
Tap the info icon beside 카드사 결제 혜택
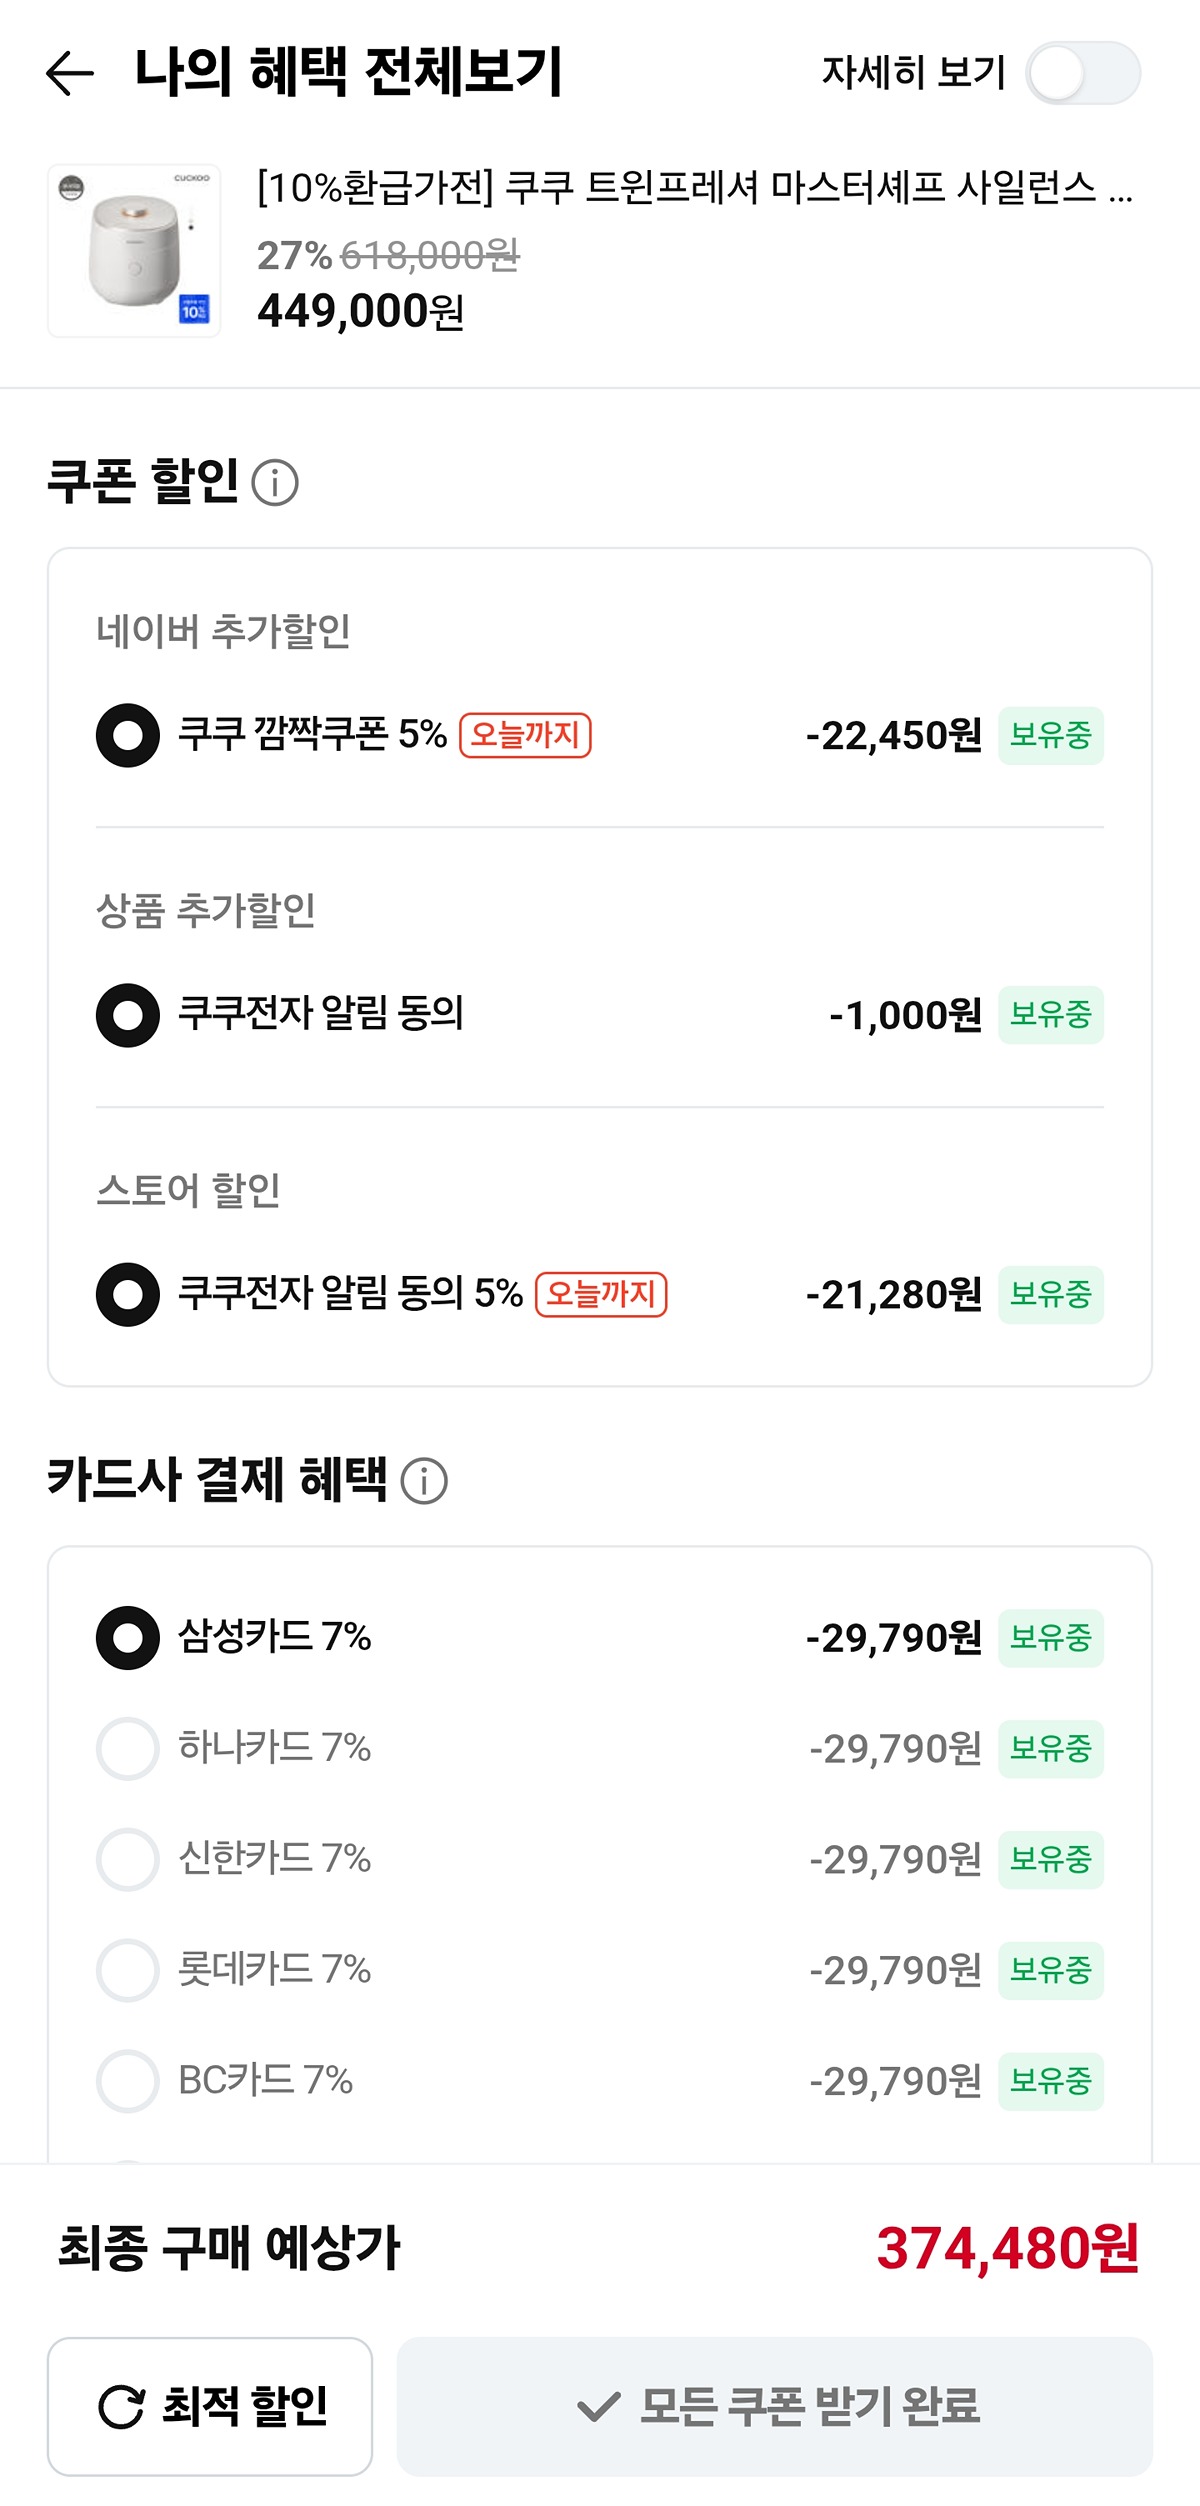coord(424,1481)
